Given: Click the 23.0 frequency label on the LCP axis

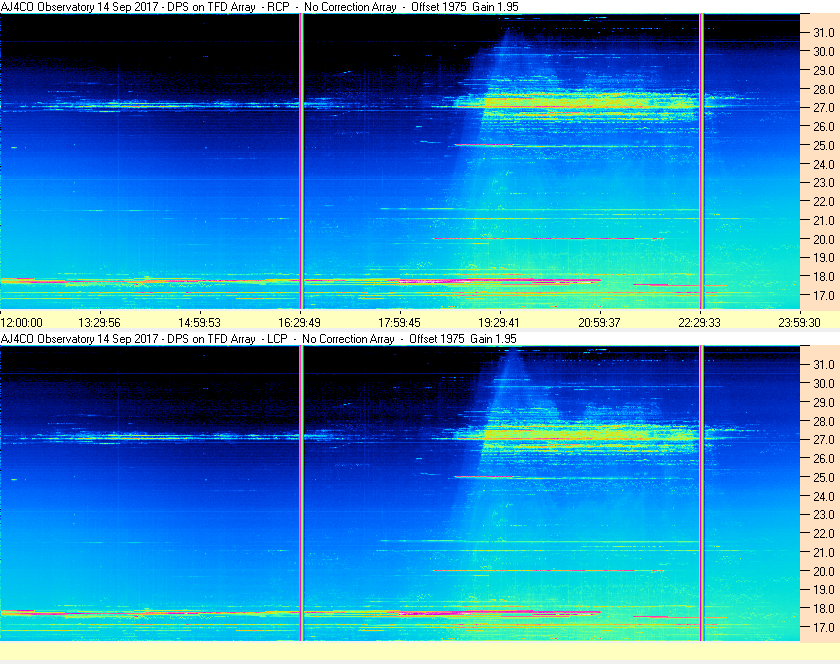Looking at the screenshot, I should [x=824, y=514].
